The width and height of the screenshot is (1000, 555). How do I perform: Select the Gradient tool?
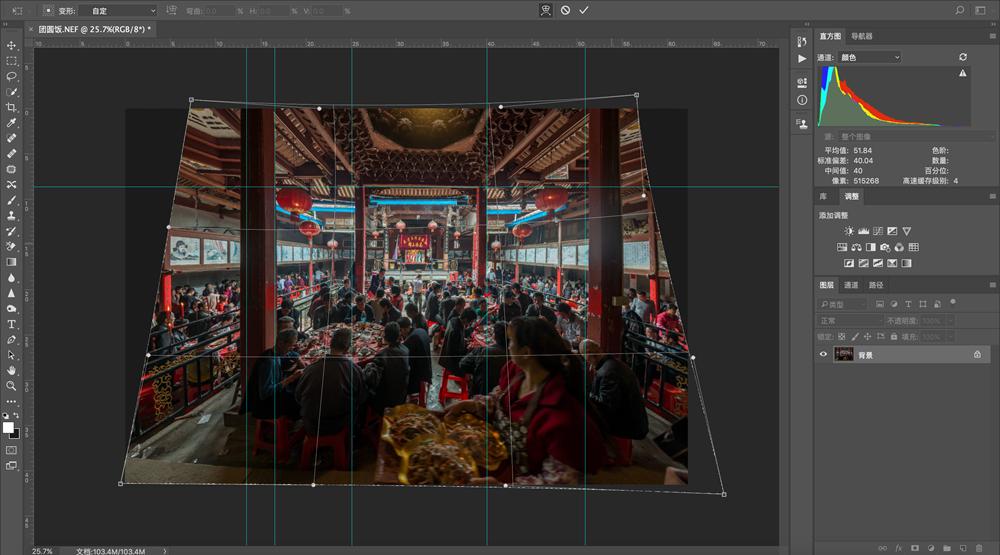[x=11, y=262]
